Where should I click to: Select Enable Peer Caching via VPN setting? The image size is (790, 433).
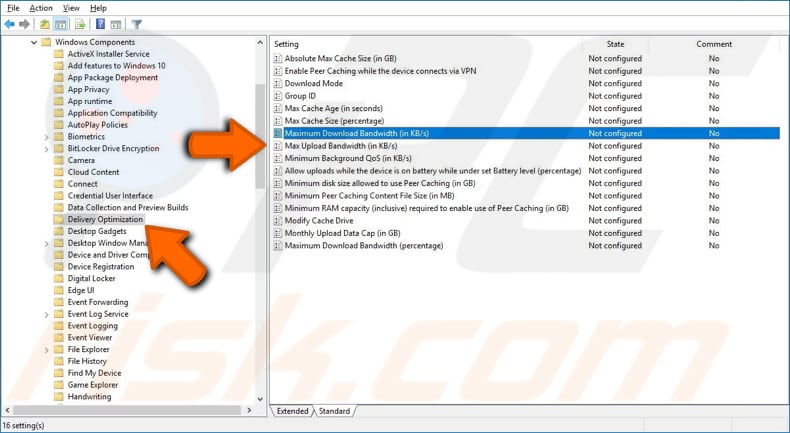(380, 71)
